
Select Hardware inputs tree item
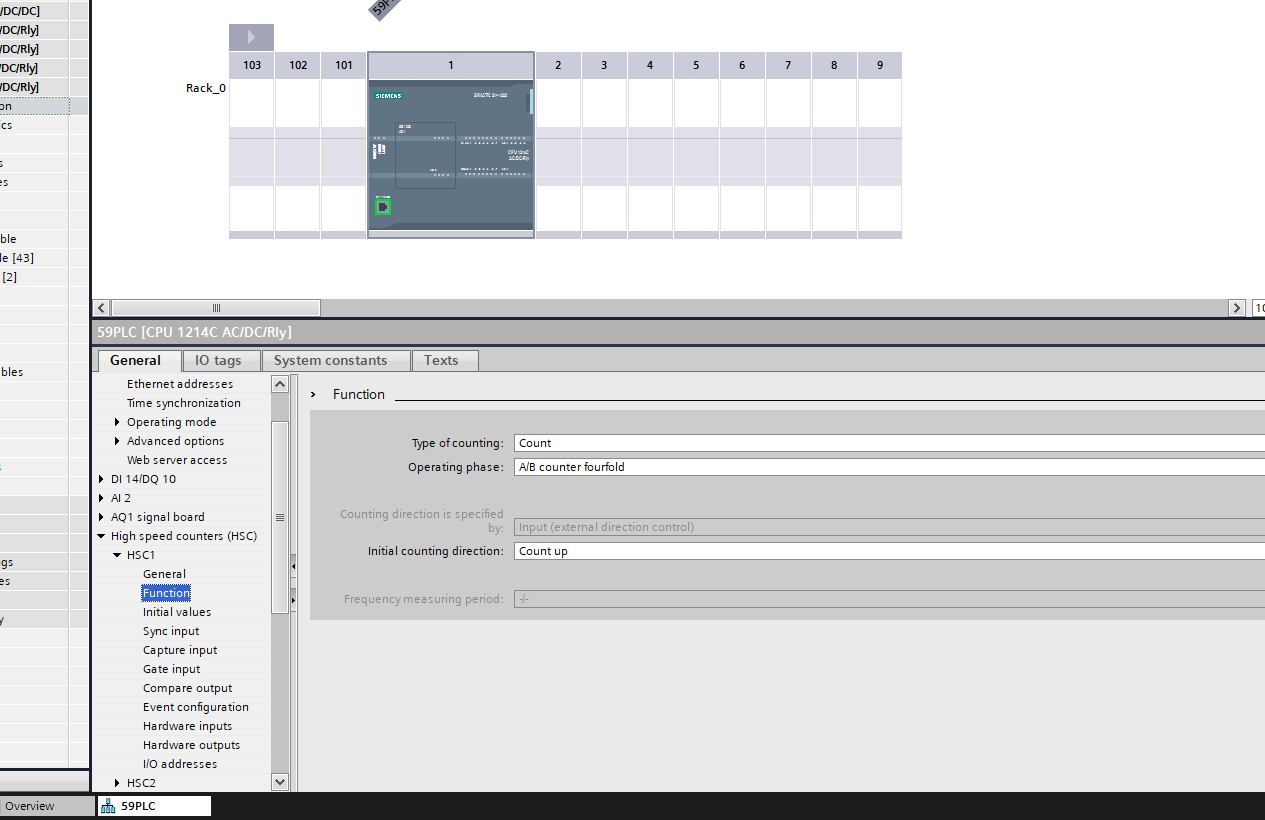188,726
